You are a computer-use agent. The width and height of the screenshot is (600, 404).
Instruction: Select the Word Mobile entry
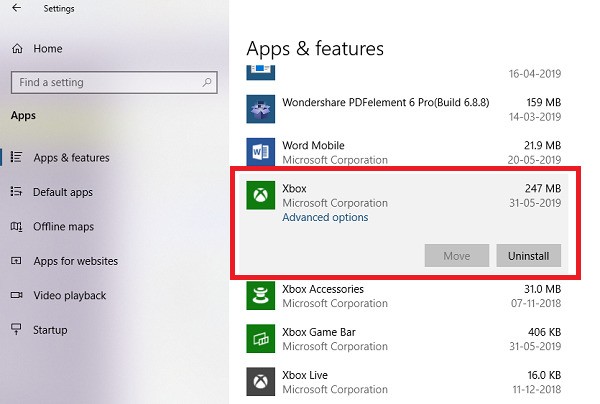click(404, 152)
